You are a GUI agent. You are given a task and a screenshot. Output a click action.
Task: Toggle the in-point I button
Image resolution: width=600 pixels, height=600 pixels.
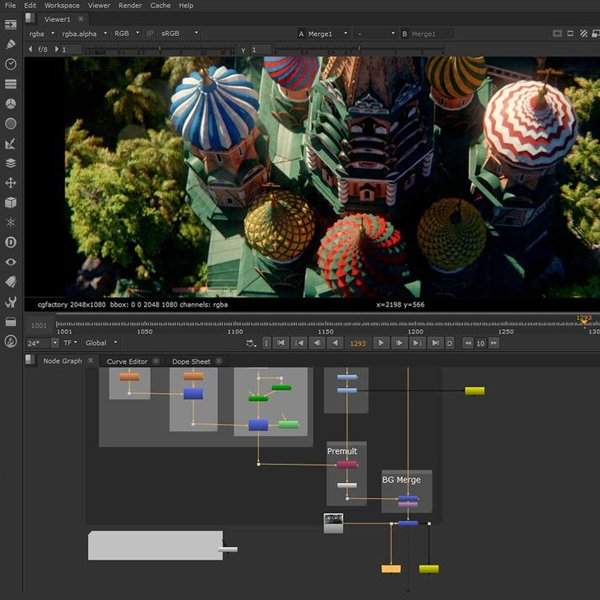[266, 343]
